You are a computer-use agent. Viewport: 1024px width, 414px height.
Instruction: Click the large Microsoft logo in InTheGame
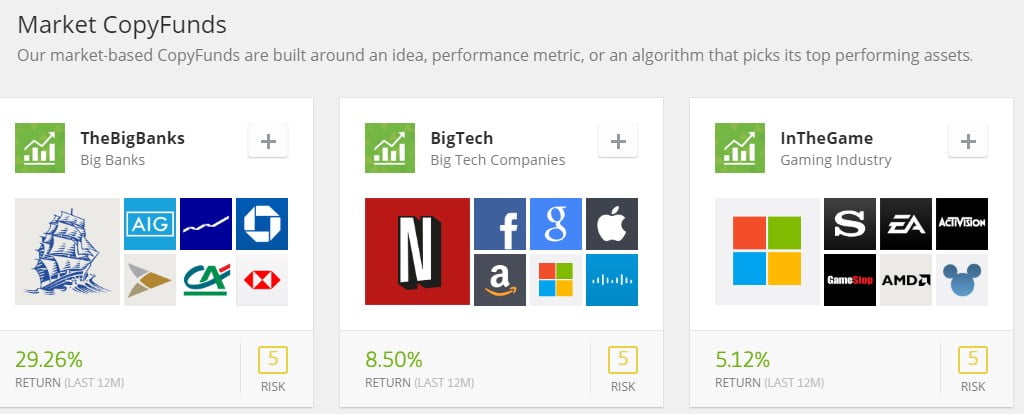pyautogui.click(x=767, y=251)
